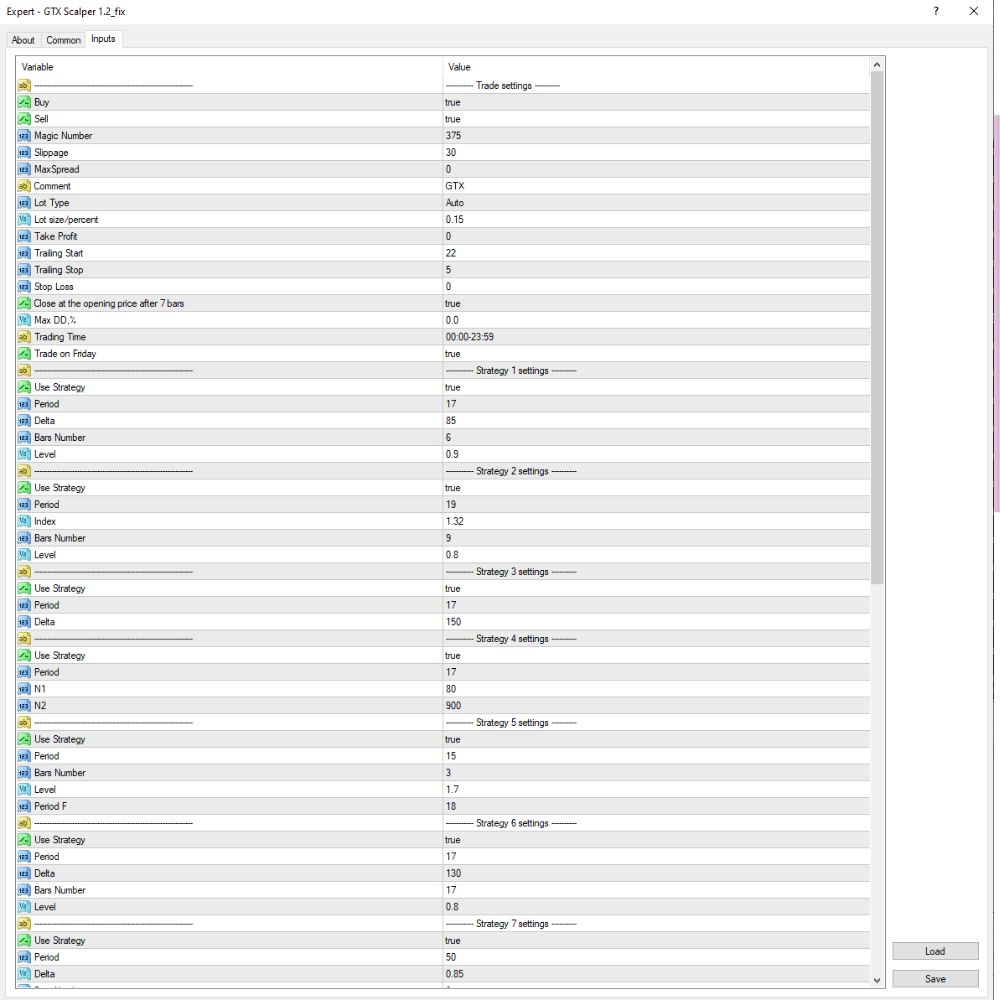The width and height of the screenshot is (1000, 1000).
Task: Click the integer icon next to MaxSpread
Action: click(x=24, y=169)
